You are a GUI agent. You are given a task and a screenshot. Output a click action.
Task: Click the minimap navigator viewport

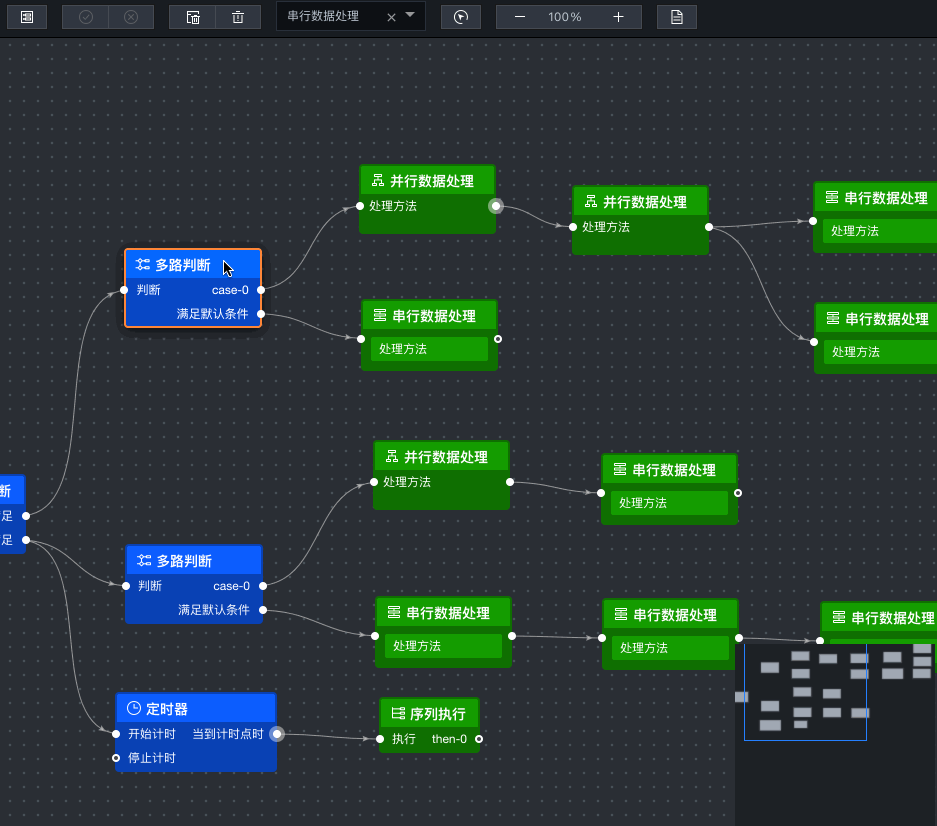pyautogui.click(x=805, y=692)
